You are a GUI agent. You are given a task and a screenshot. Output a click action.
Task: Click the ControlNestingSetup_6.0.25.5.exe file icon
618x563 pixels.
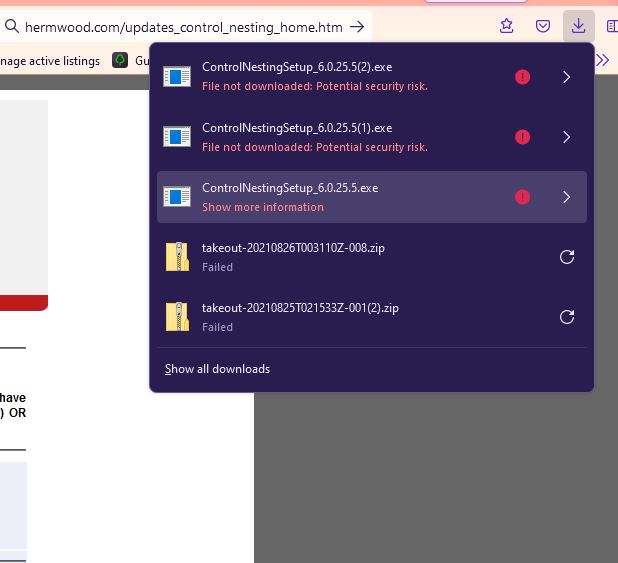point(177,196)
